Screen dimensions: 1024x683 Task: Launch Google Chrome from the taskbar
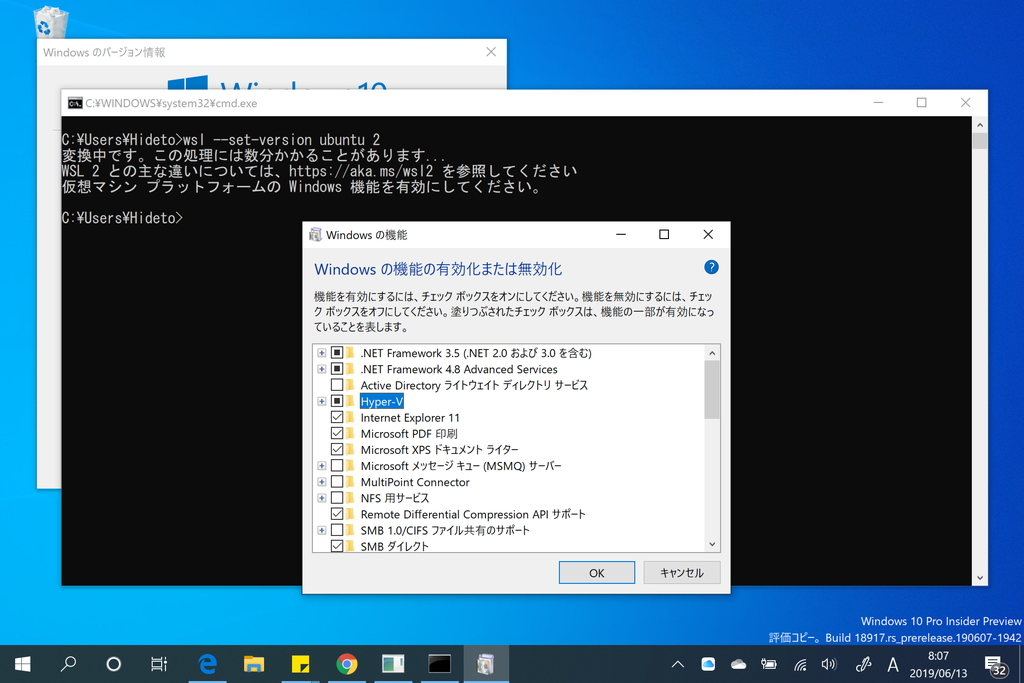[347, 663]
